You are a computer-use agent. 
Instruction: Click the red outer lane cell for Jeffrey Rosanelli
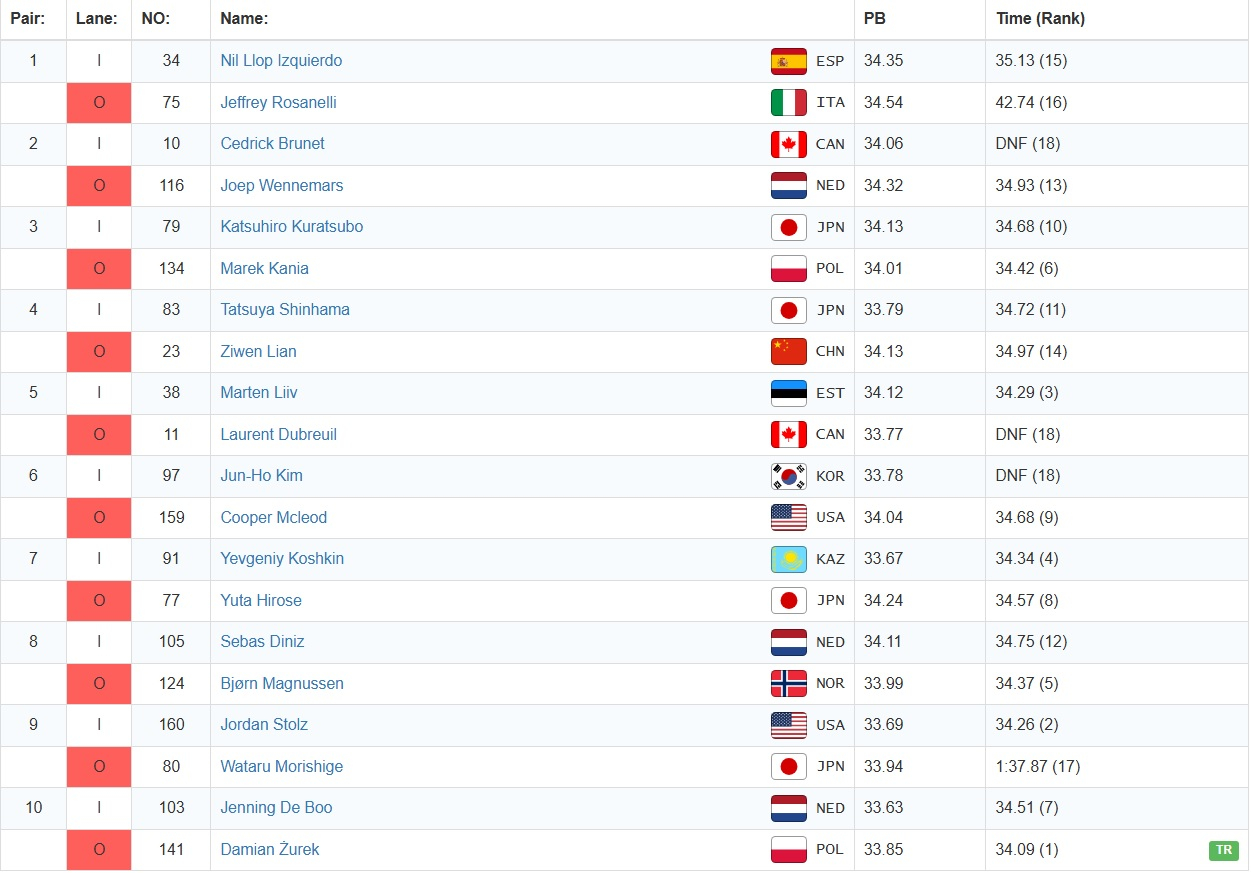[x=99, y=102]
